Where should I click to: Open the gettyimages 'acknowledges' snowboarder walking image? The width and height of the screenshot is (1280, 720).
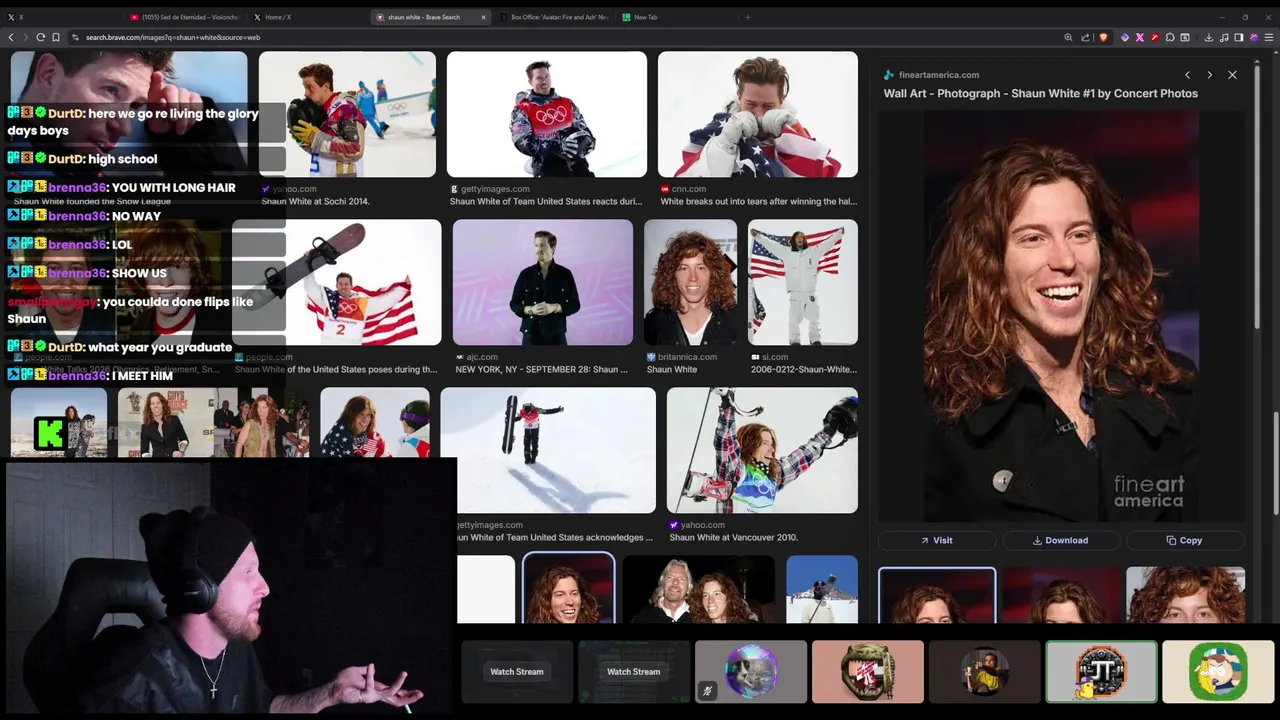548,450
